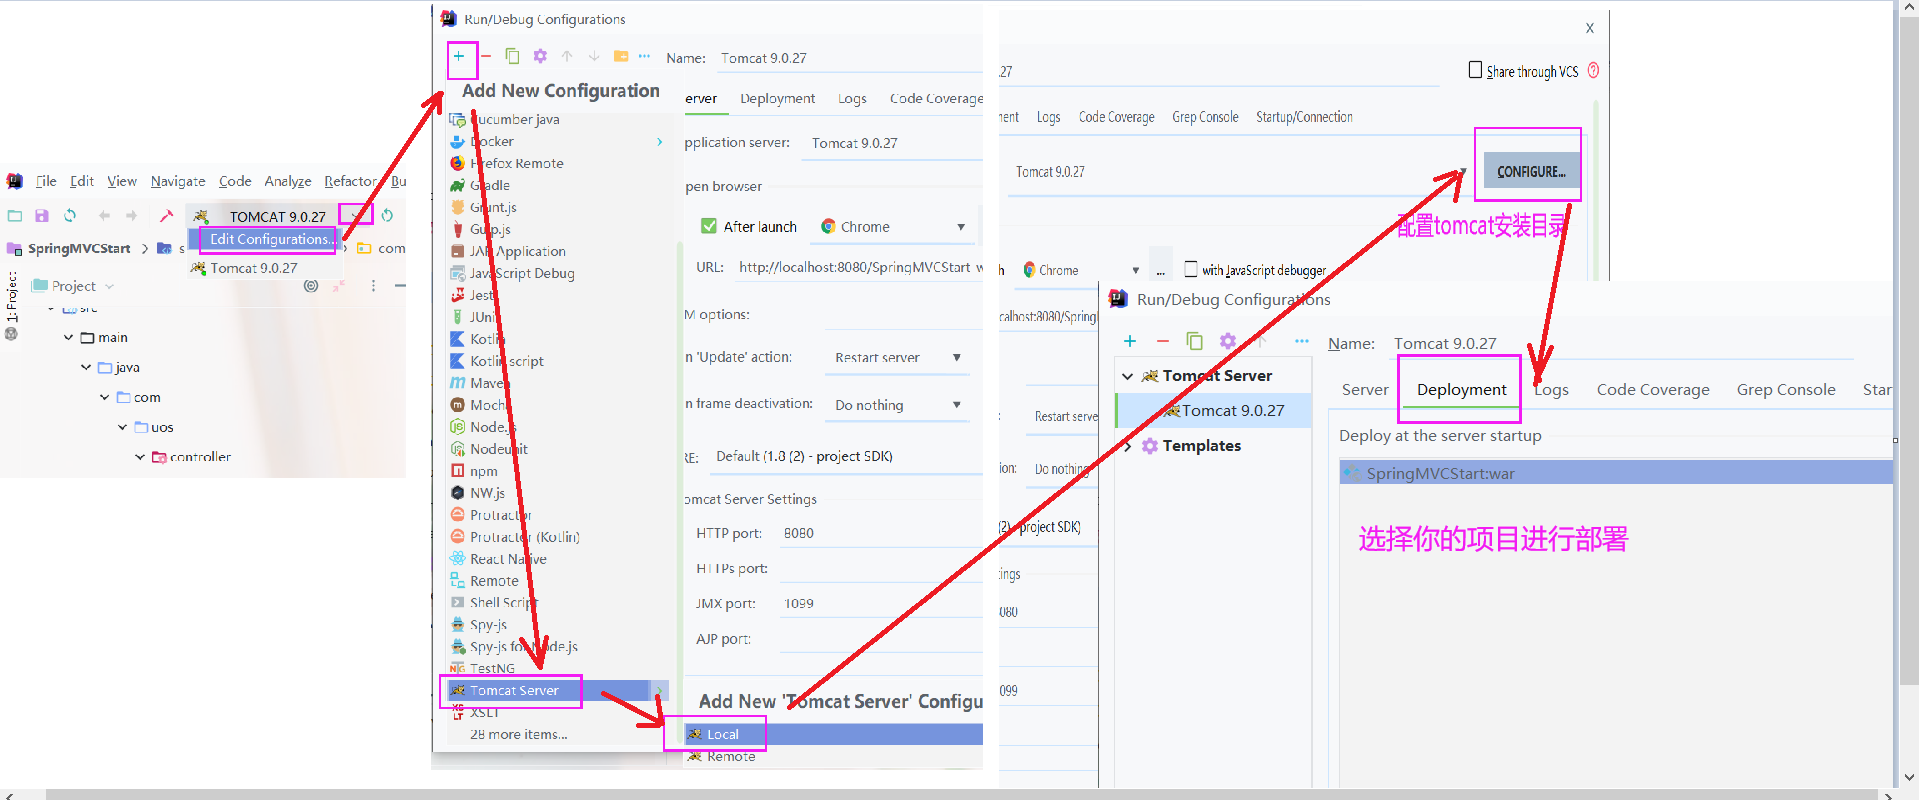Open the Restart server update action dropdown

(957, 357)
